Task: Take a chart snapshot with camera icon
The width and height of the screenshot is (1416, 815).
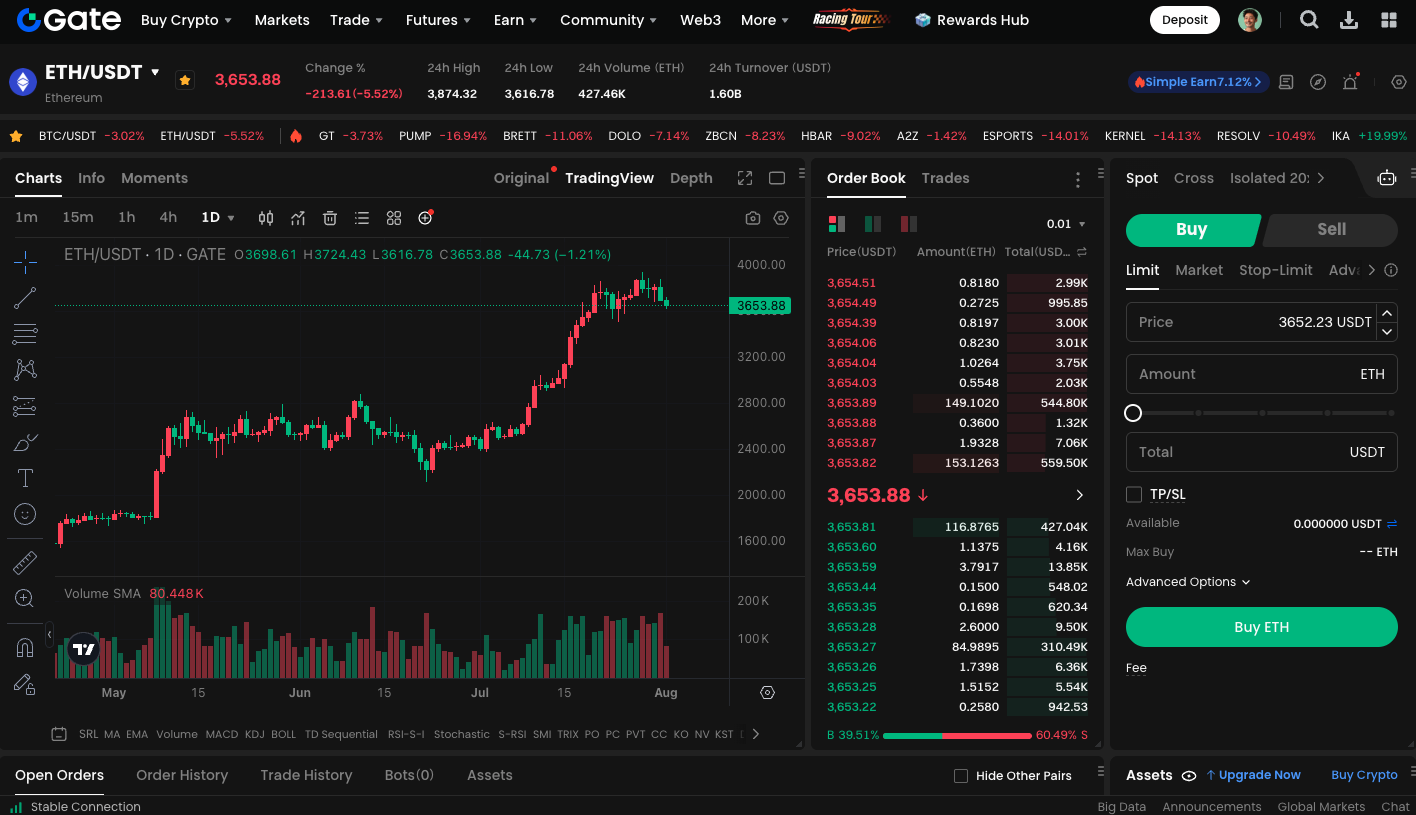Action: coord(753,218)
